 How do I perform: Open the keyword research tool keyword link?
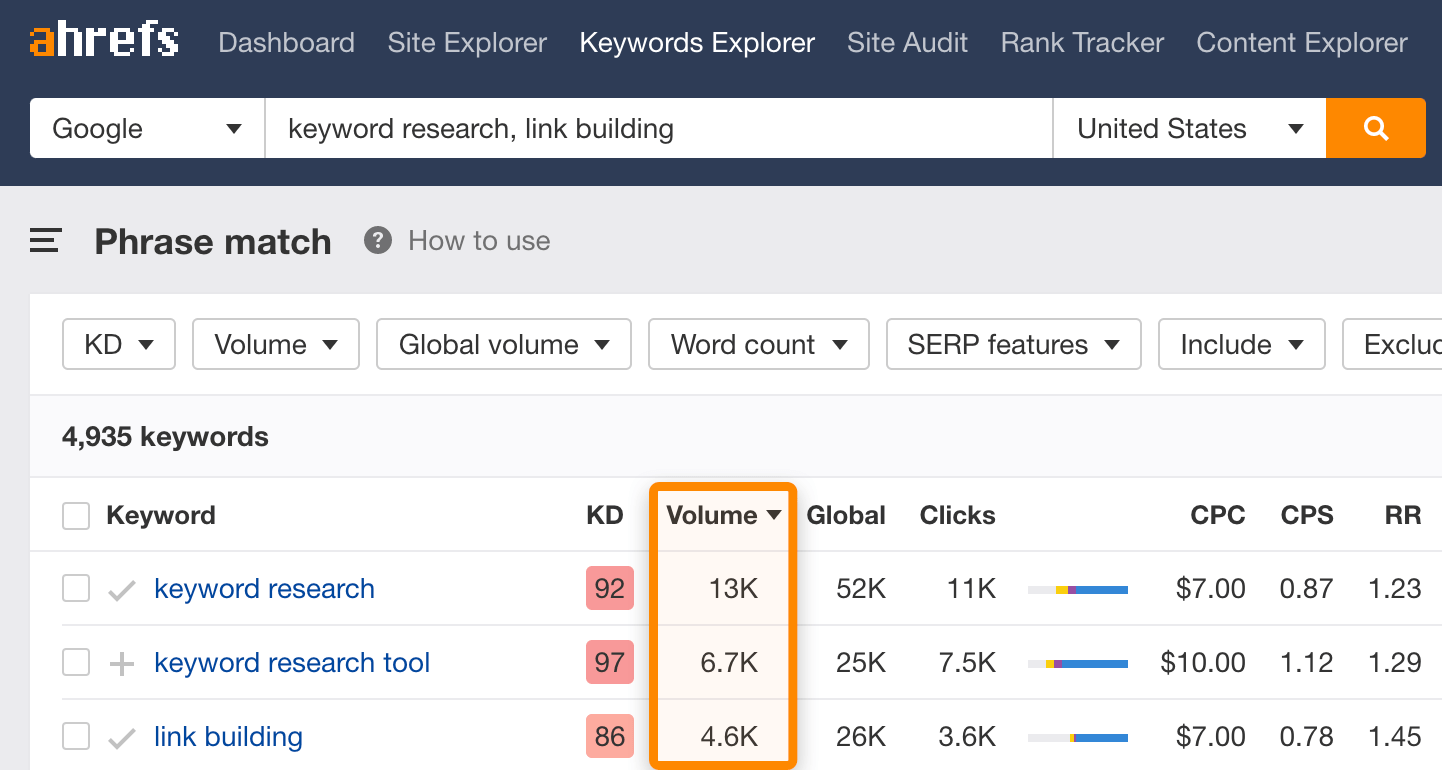tap(292, 663)
